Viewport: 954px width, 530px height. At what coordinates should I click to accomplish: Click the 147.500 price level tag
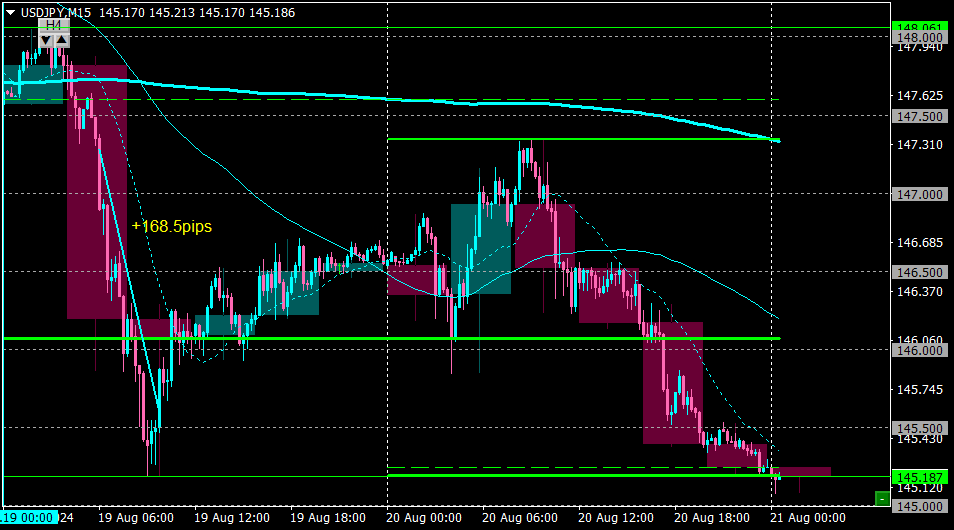[919, 116]
